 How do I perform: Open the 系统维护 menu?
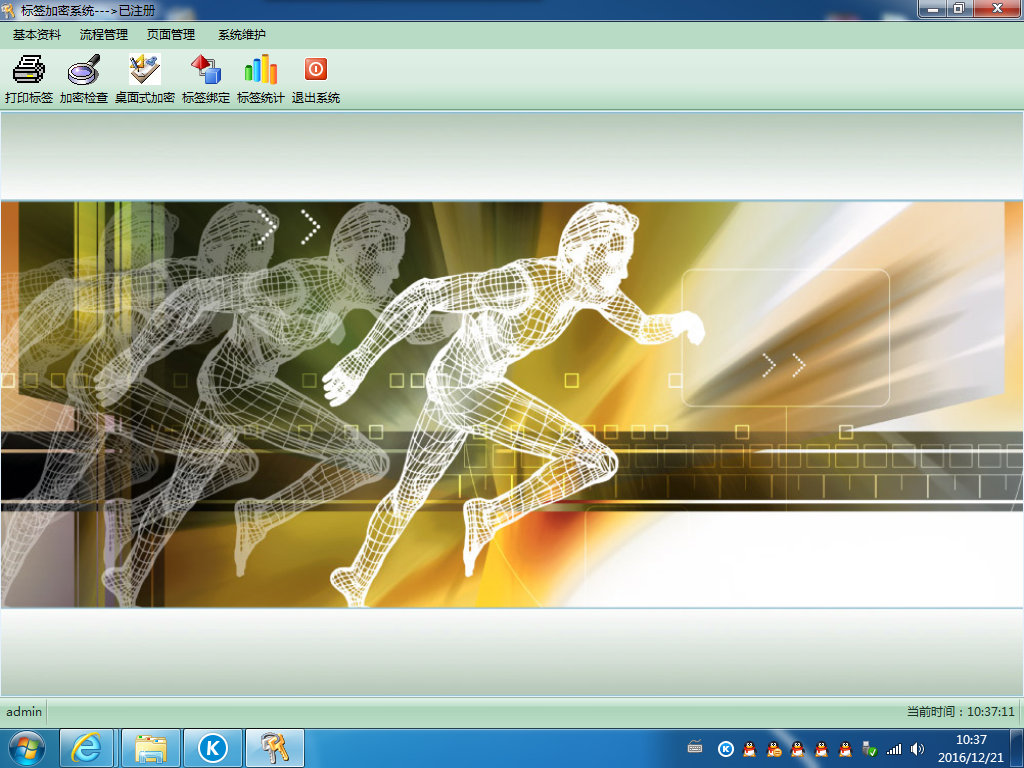point(242,35)
